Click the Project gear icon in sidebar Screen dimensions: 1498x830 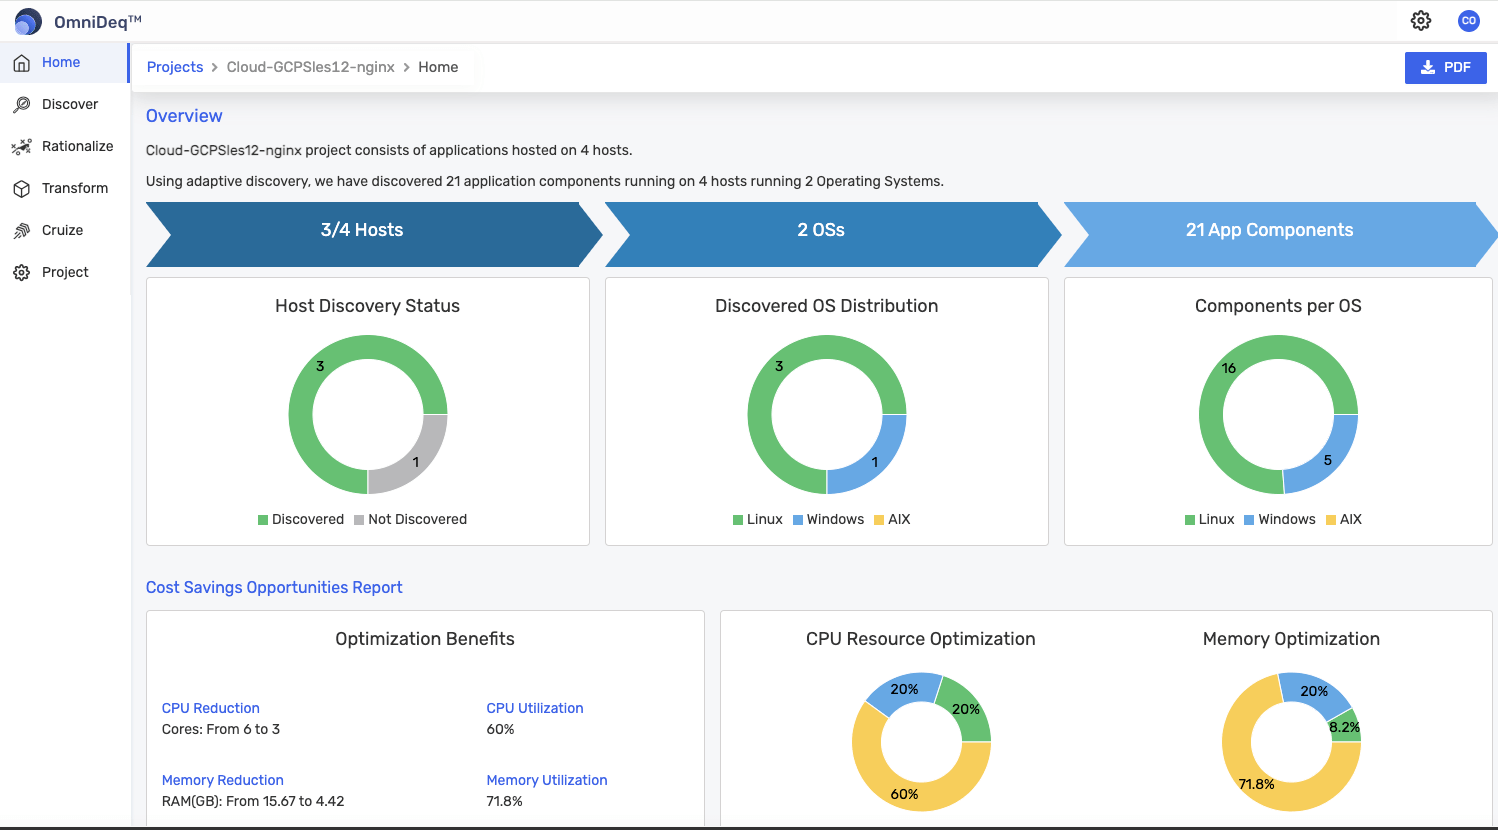pyautogui.click(x=21, y=273)
